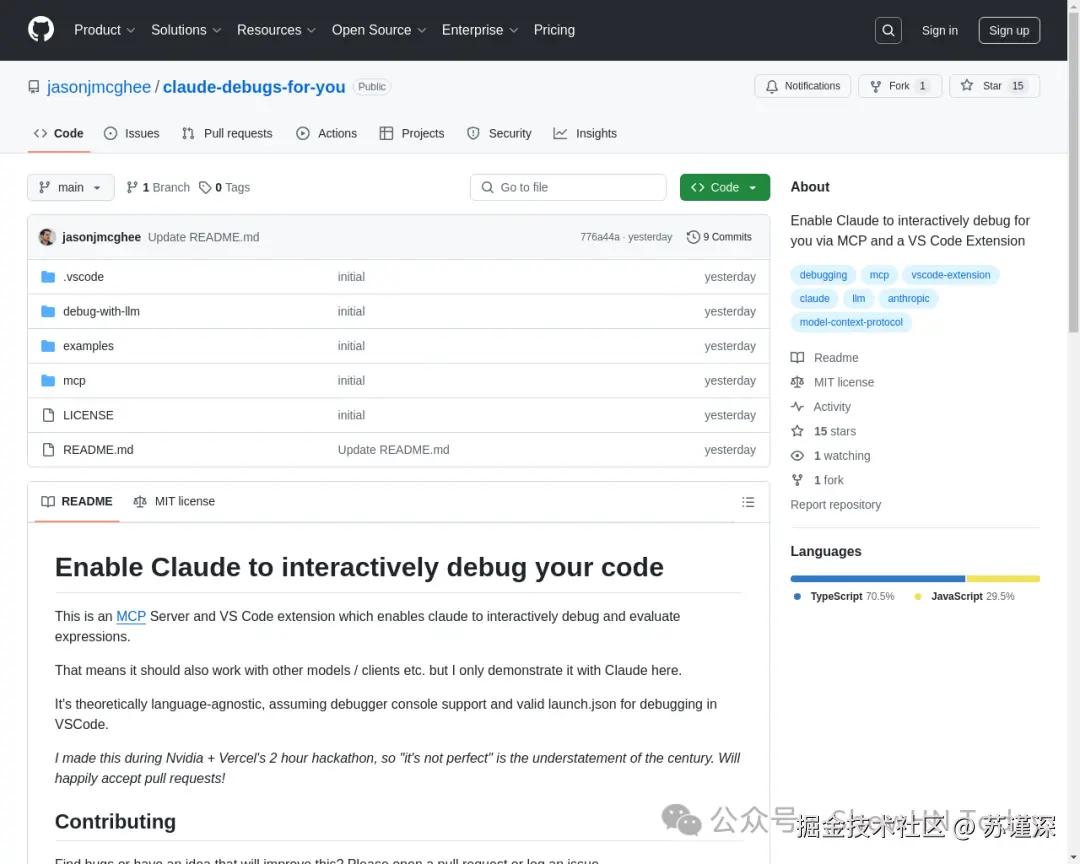Click jasonjmcghee's avatar in commit row
The width and height of the screenshot is (1080, 864).
pos(47,237)
